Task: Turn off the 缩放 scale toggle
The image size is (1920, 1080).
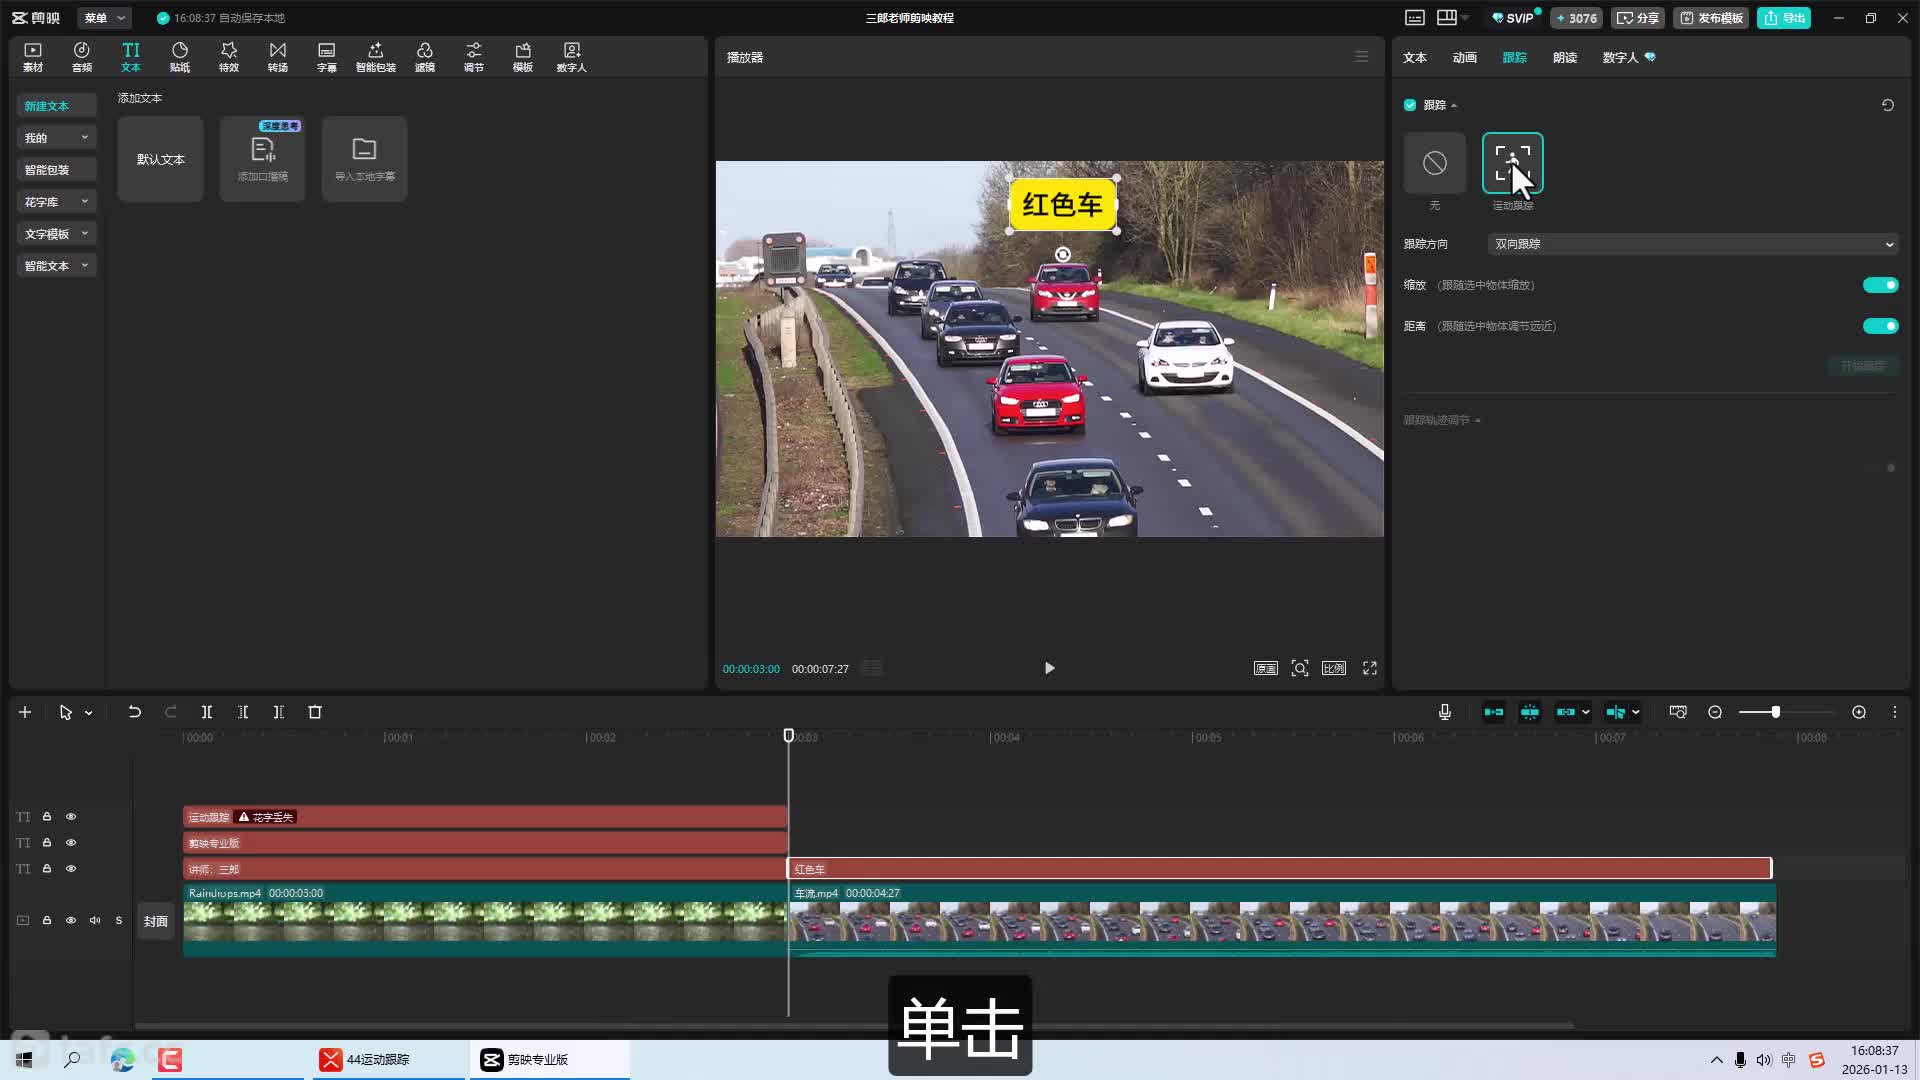Action: (1880, 285)
